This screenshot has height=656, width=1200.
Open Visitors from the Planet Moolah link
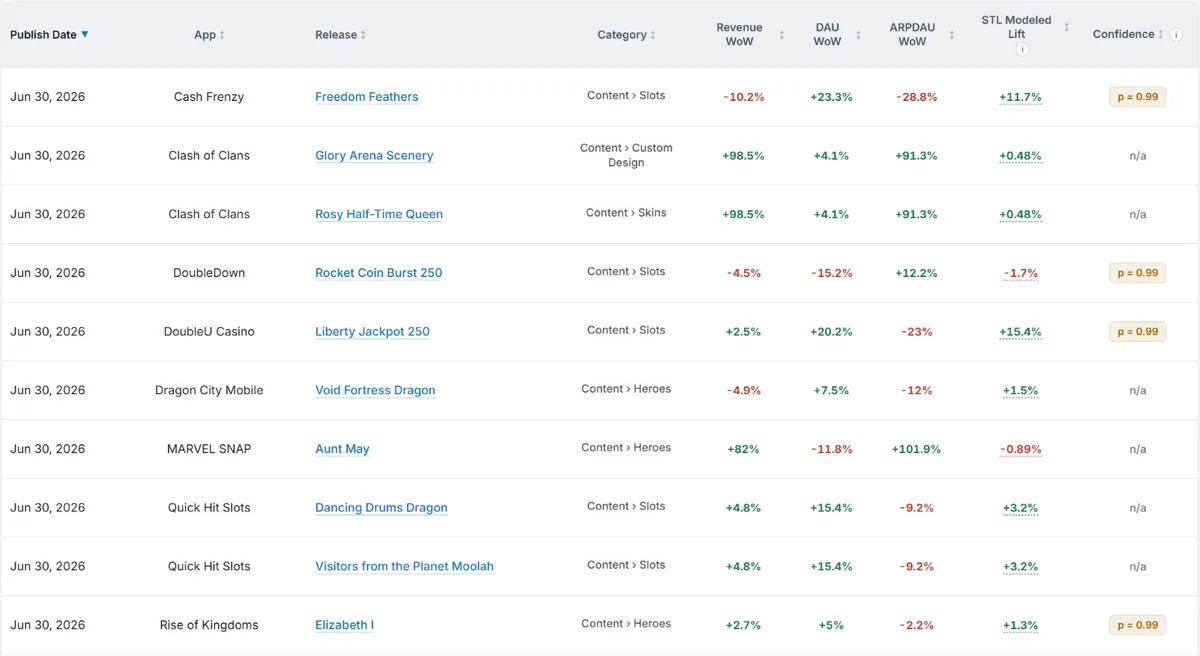tap(404, 567)
